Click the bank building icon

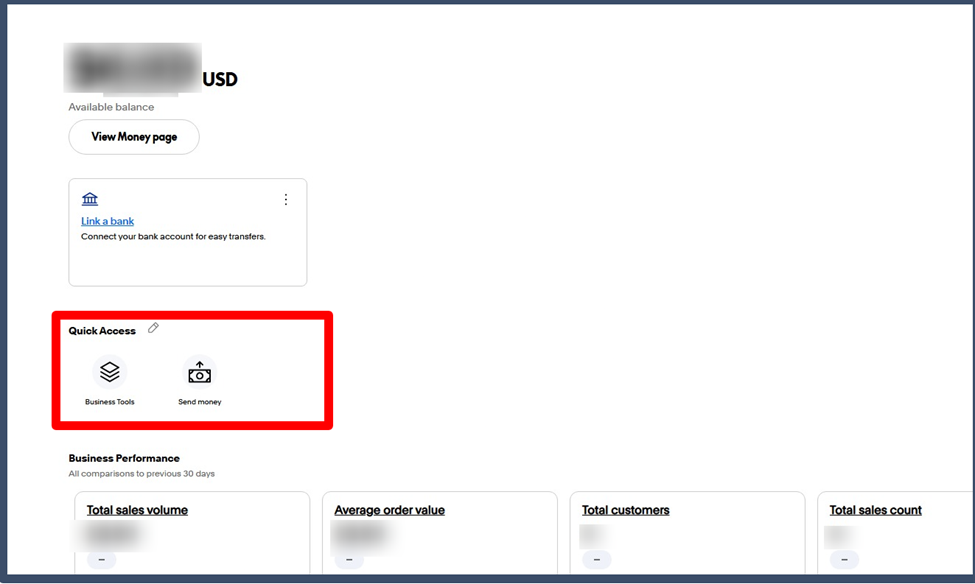[x=90, y=199]
